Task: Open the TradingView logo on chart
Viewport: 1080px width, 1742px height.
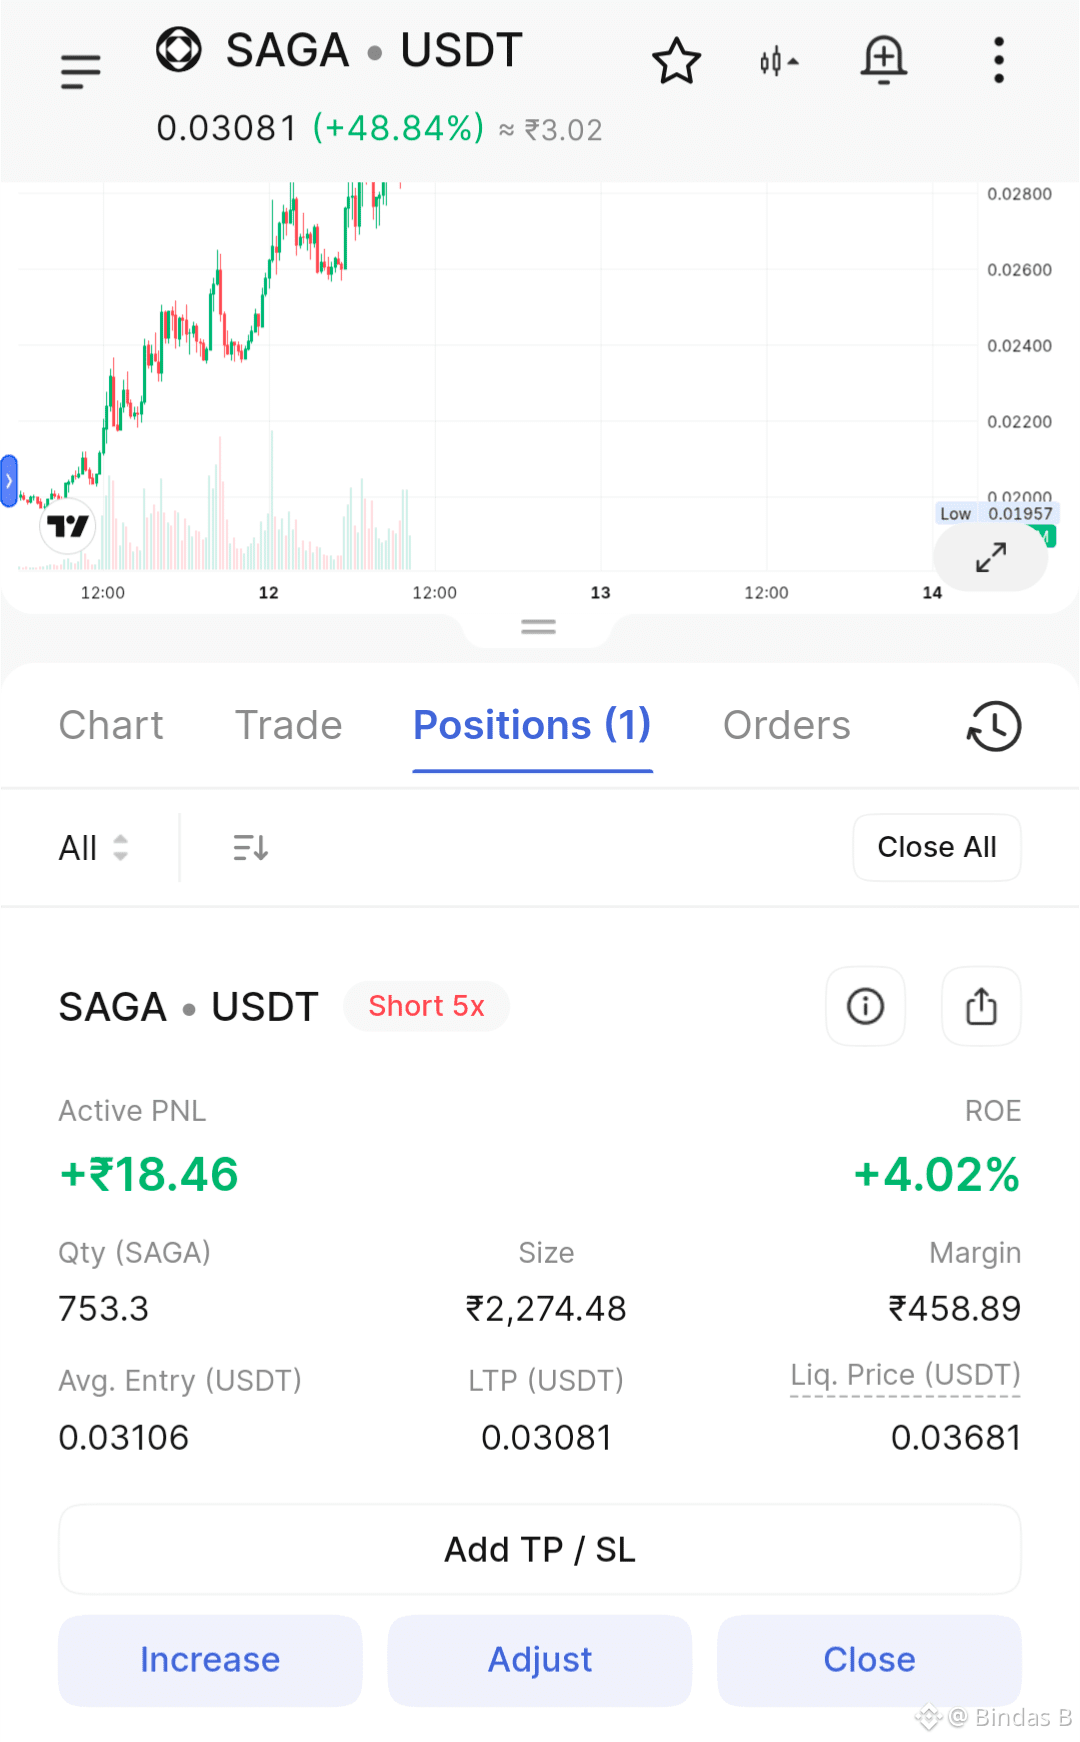Action: (x=68, y=526)
